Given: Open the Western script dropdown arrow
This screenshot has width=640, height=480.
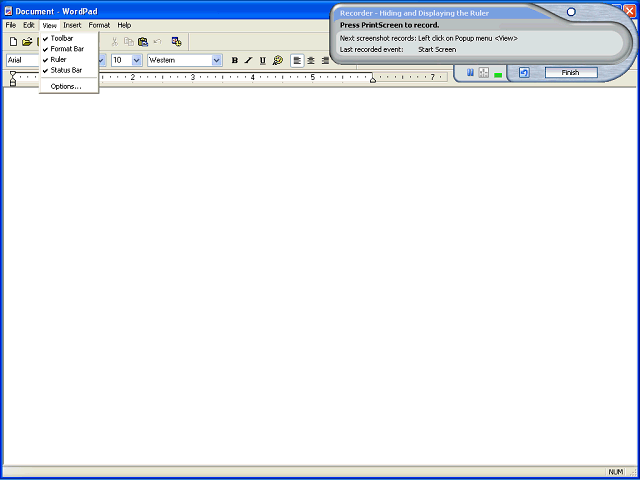Looking at the screenshot, I should click(217, 60).
